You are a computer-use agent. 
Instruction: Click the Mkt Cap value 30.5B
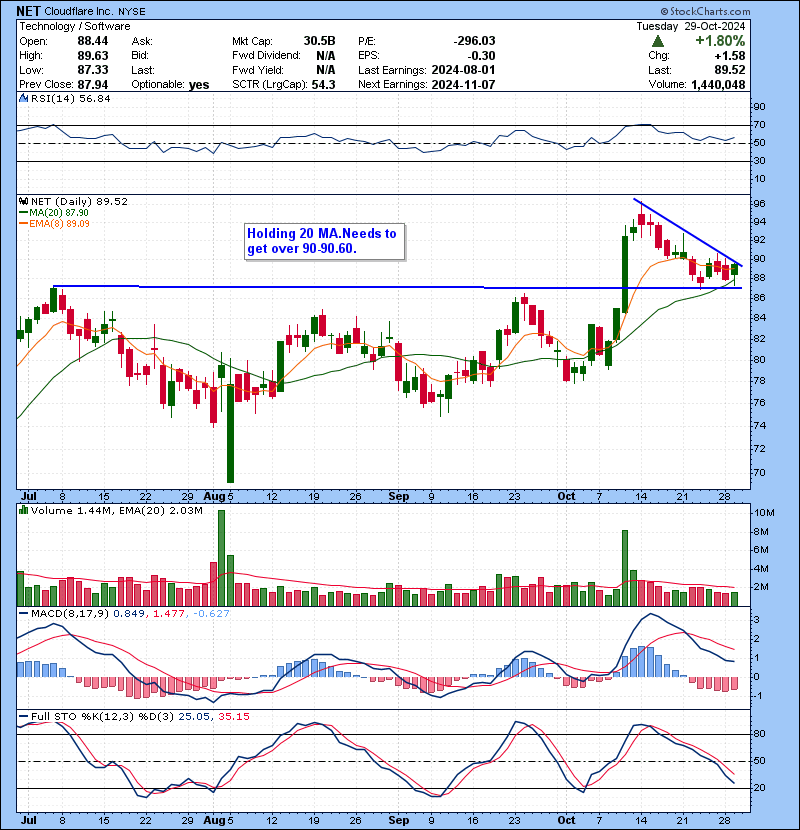tap(319, 41)
